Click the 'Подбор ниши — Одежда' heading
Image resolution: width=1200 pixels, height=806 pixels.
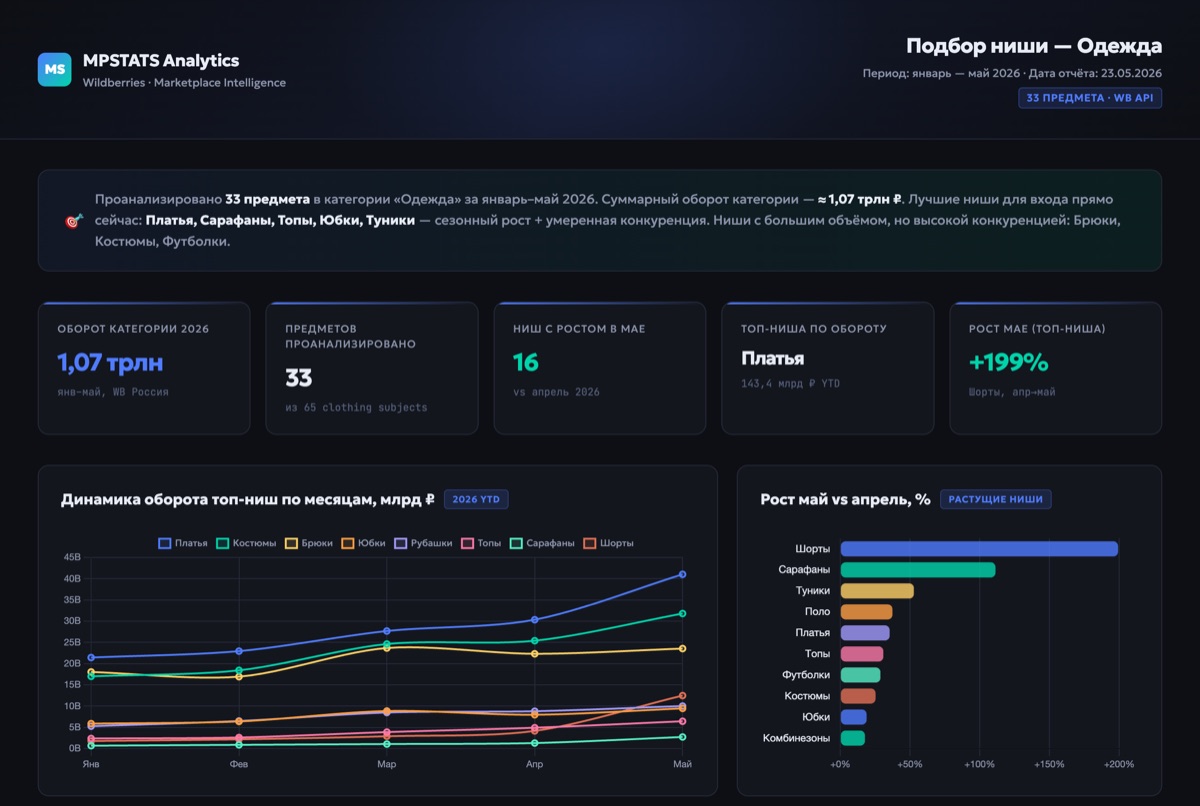pos(1034,46)
